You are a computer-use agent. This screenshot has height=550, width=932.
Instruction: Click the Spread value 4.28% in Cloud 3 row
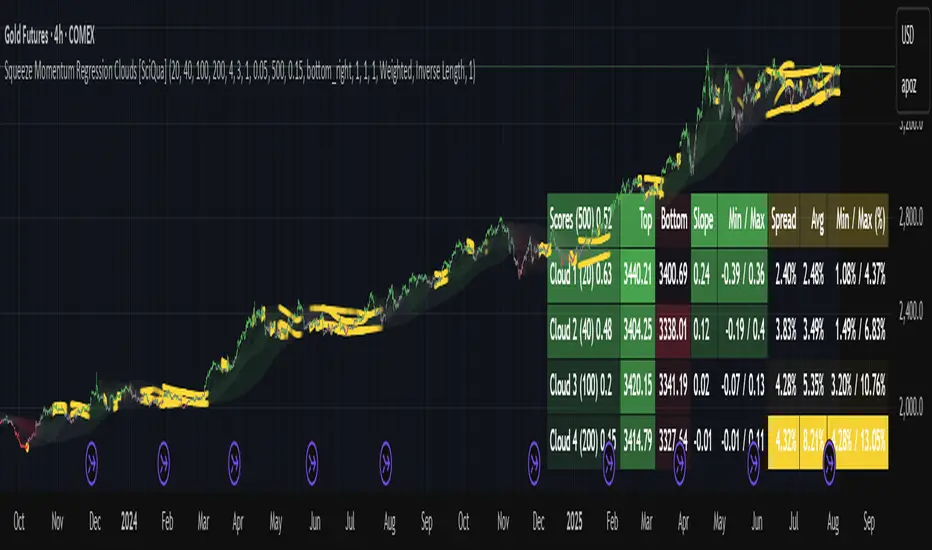pos(785,386)
